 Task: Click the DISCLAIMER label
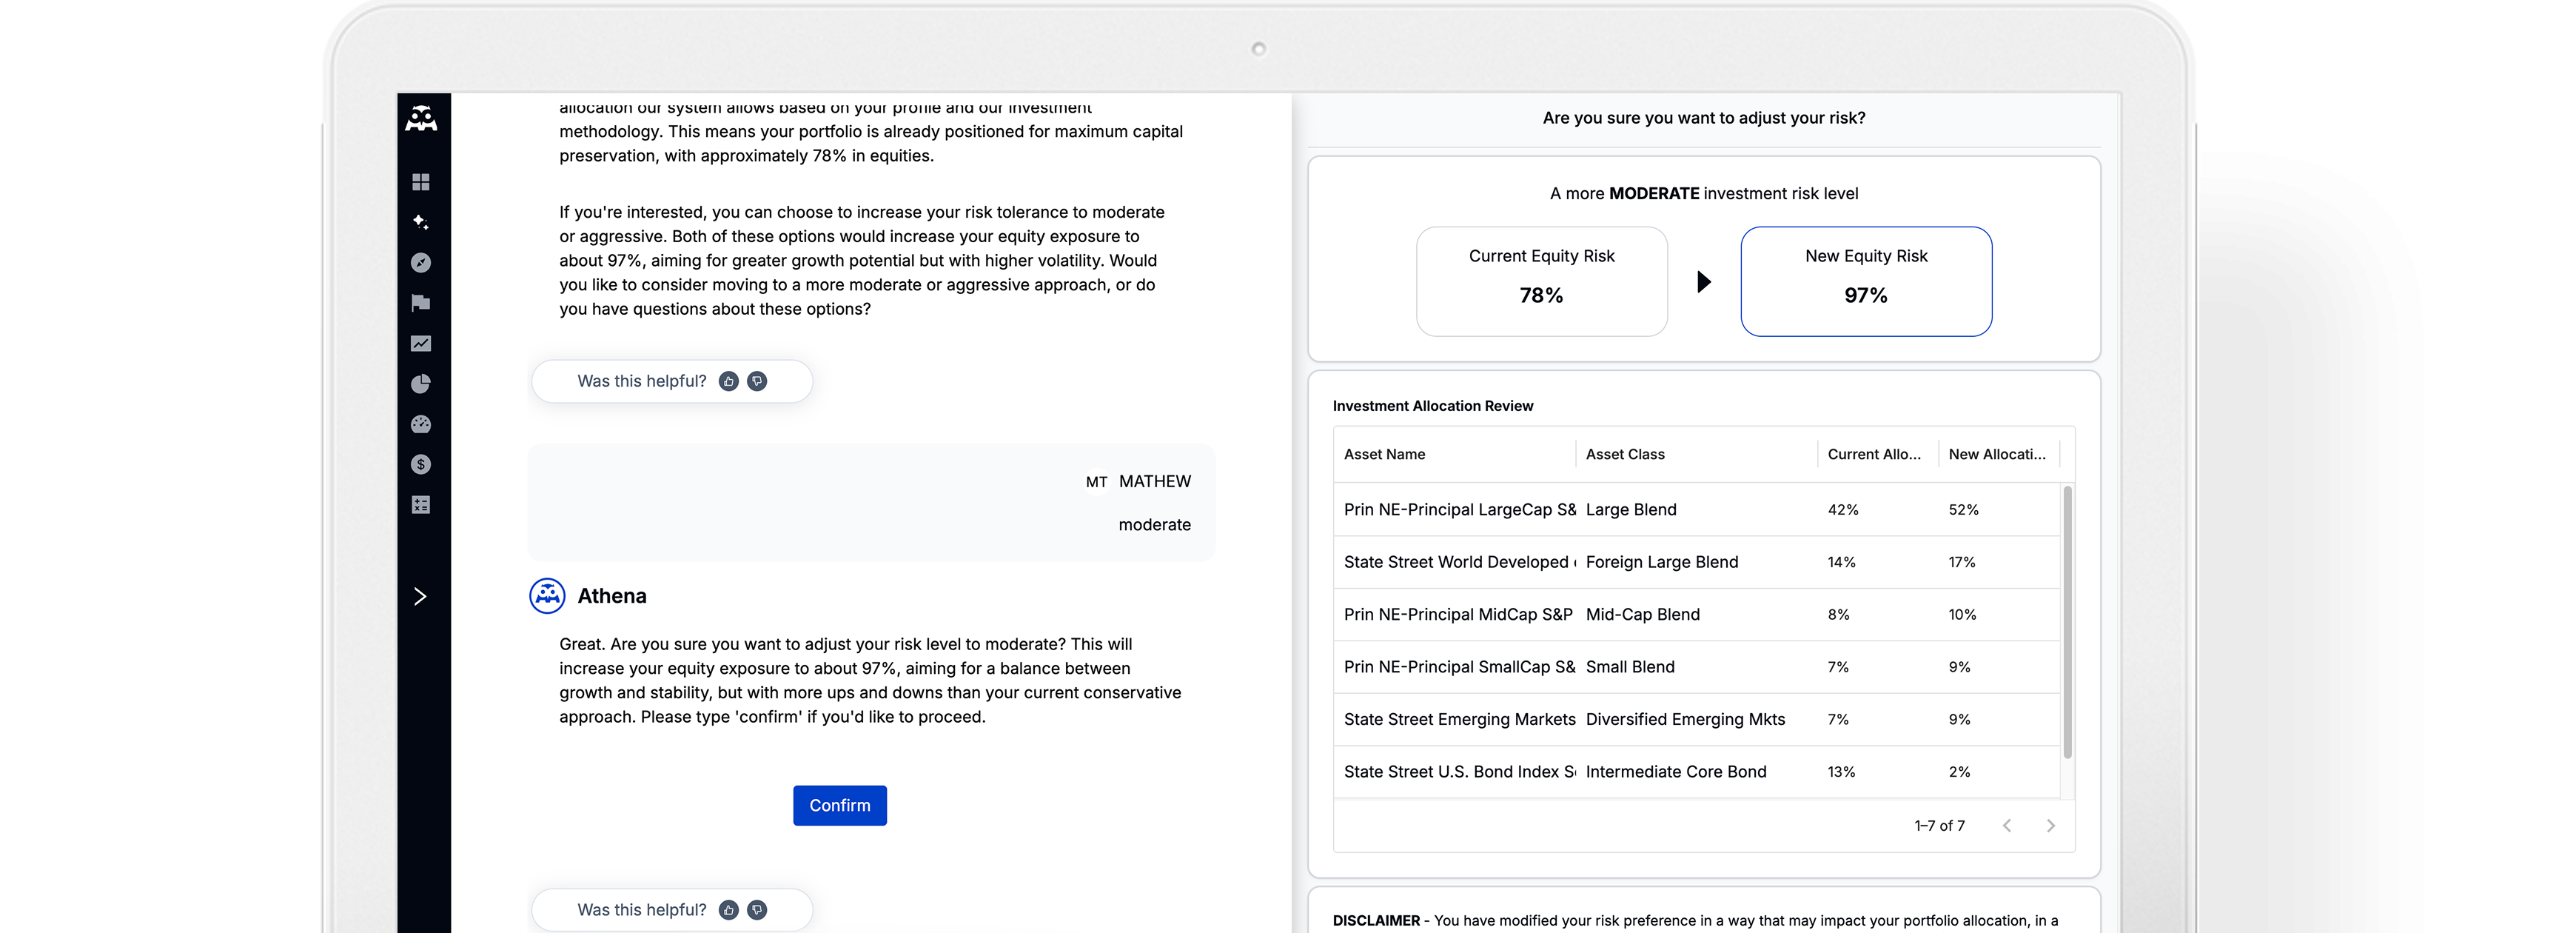point(1376,921)
